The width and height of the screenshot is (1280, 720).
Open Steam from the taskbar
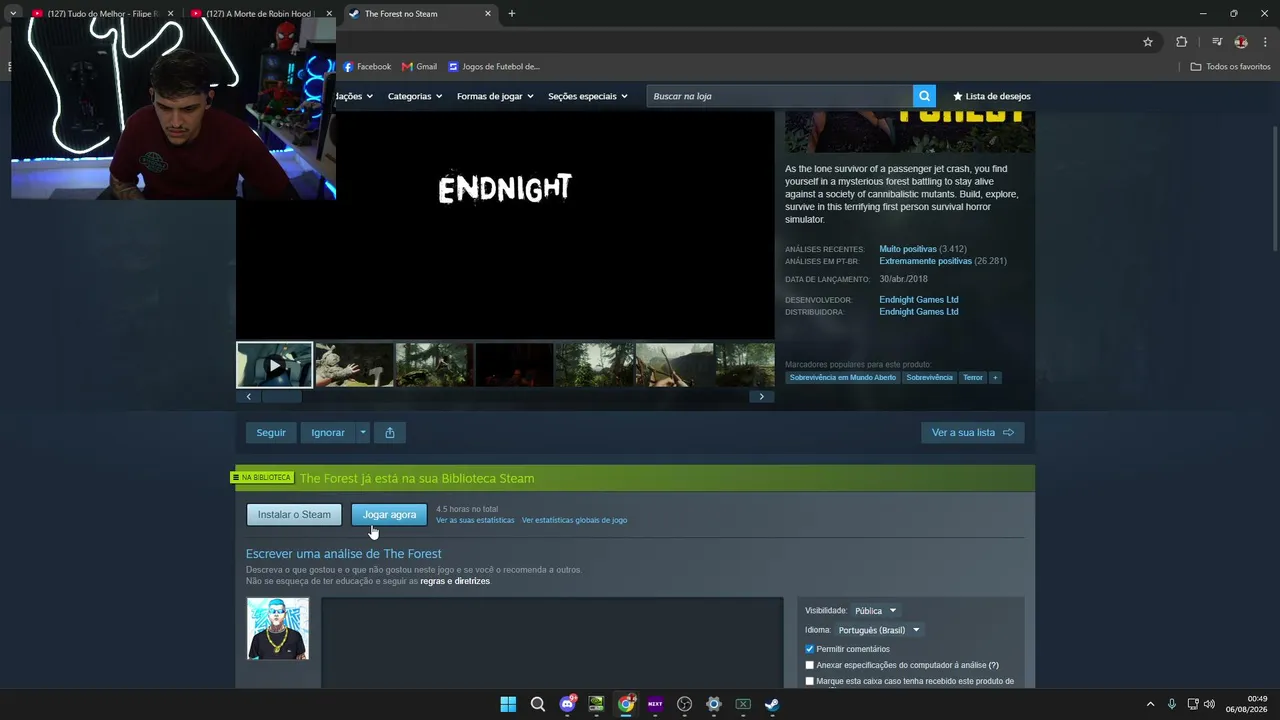click(x=772, y=704)
